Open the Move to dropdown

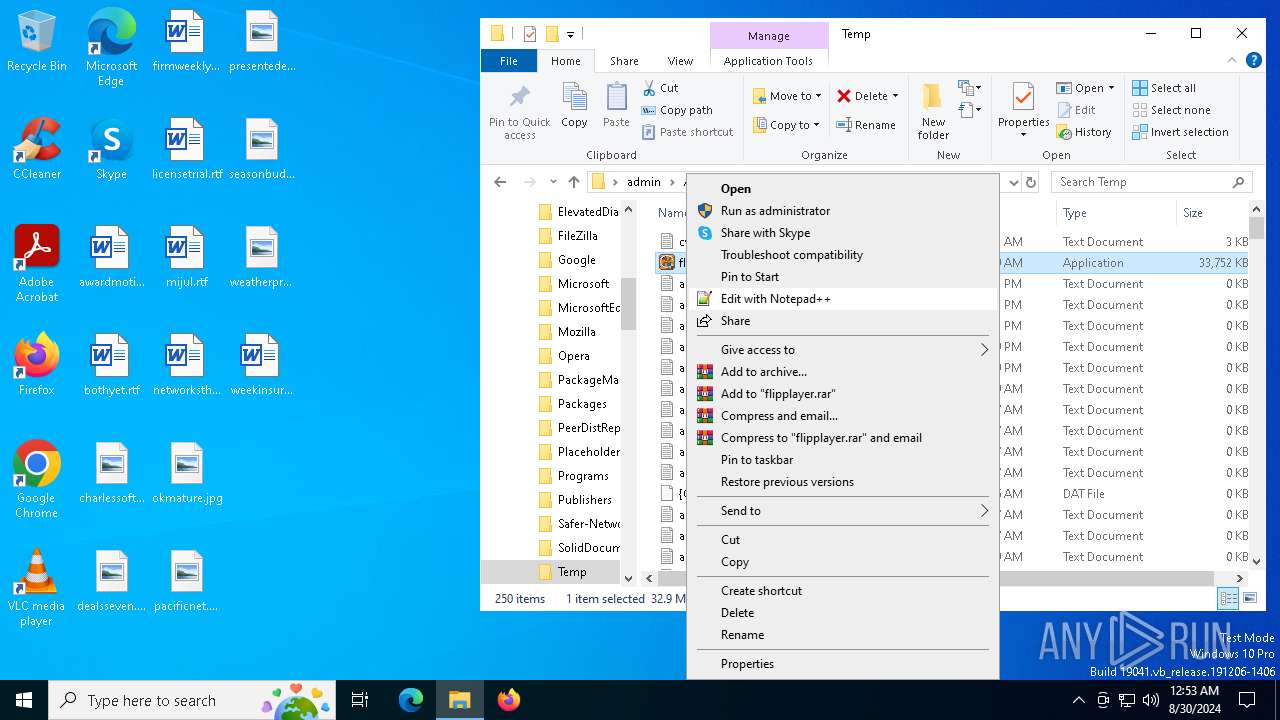(x=787, y=96)
